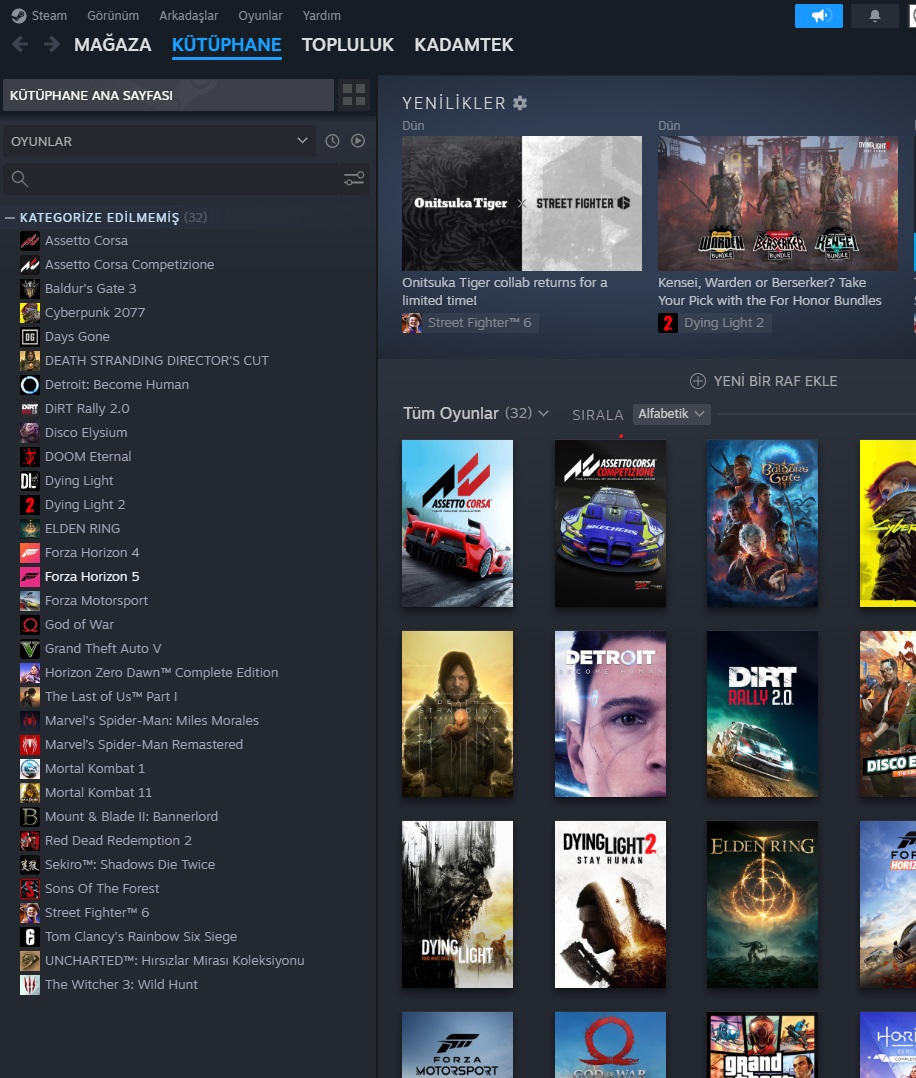This screenshot has width=916, height=1078.
Task: Open the Alfabetik sort dropdown
Action: pyautogui.click(x=671, y=414)
